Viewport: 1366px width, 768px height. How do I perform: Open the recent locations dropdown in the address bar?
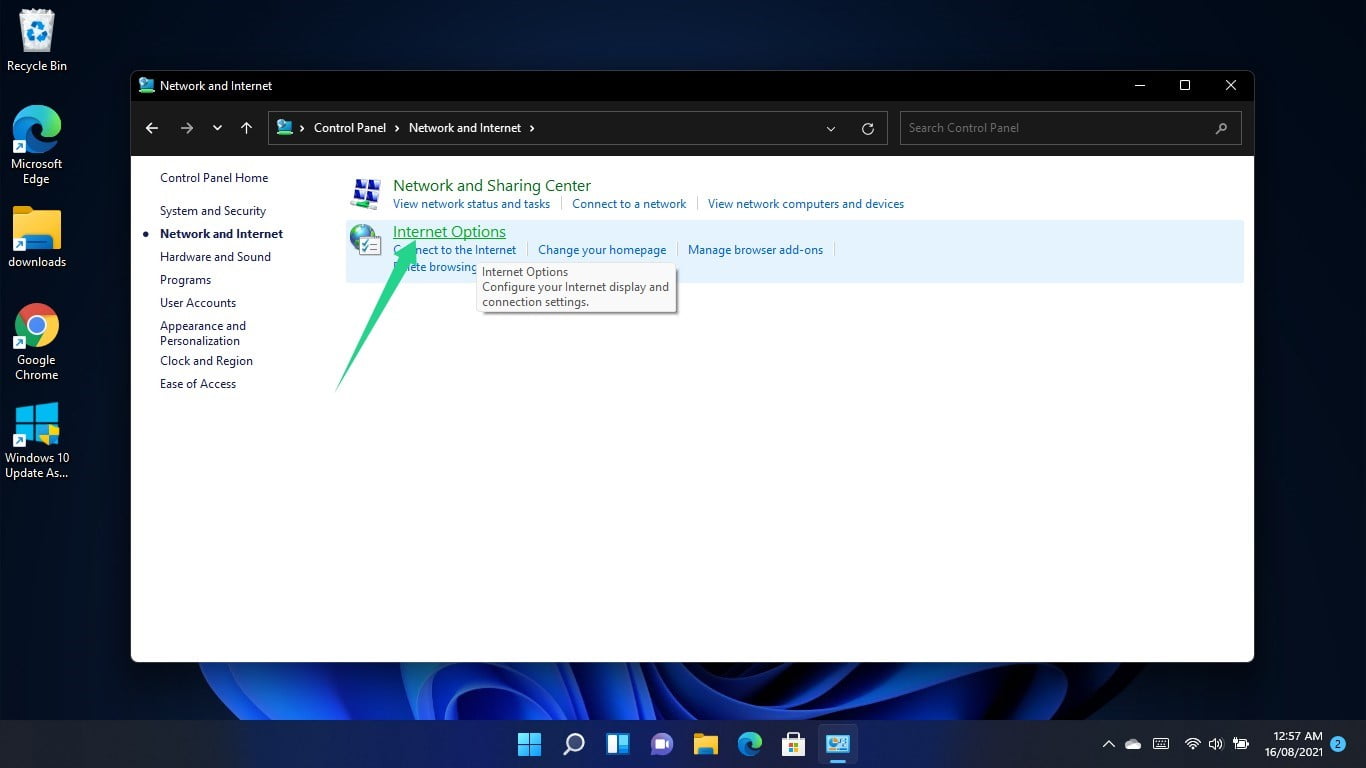(x=831, y=128)
